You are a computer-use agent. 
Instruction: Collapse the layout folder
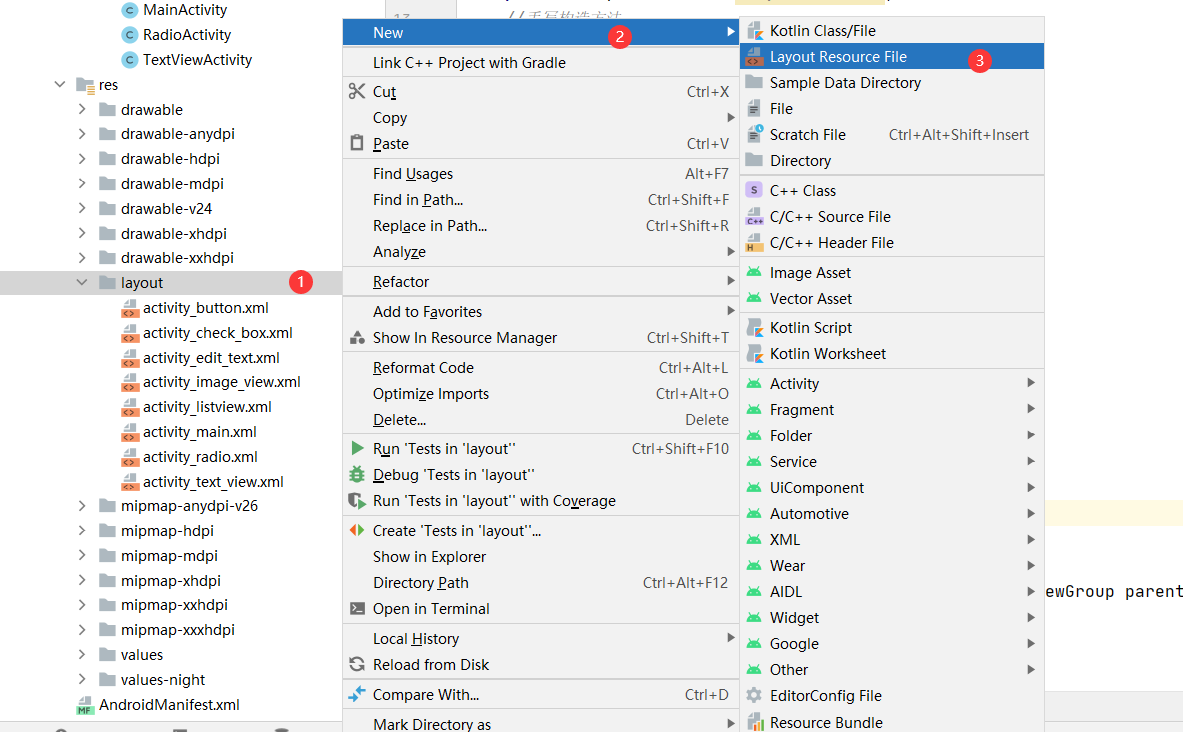82,283
